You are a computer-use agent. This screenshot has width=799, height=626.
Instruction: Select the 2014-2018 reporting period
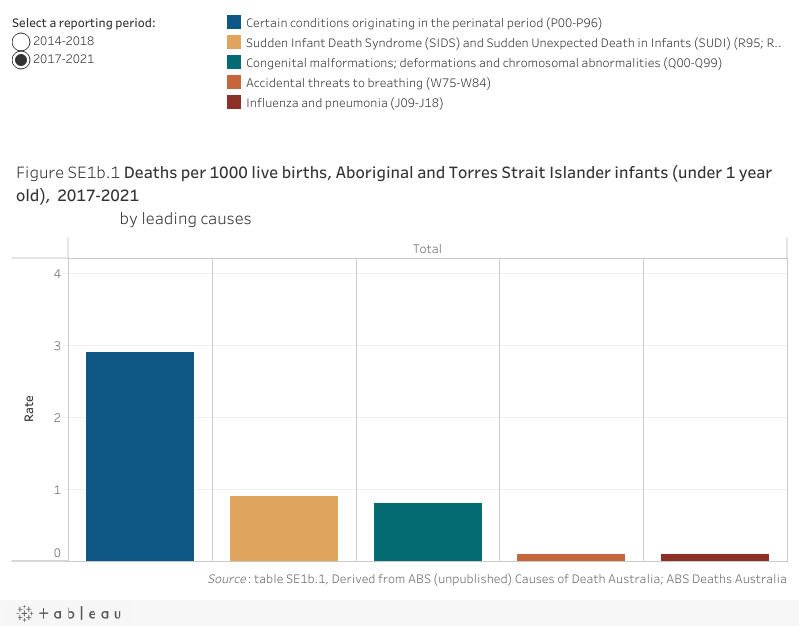tap(21, 41)
